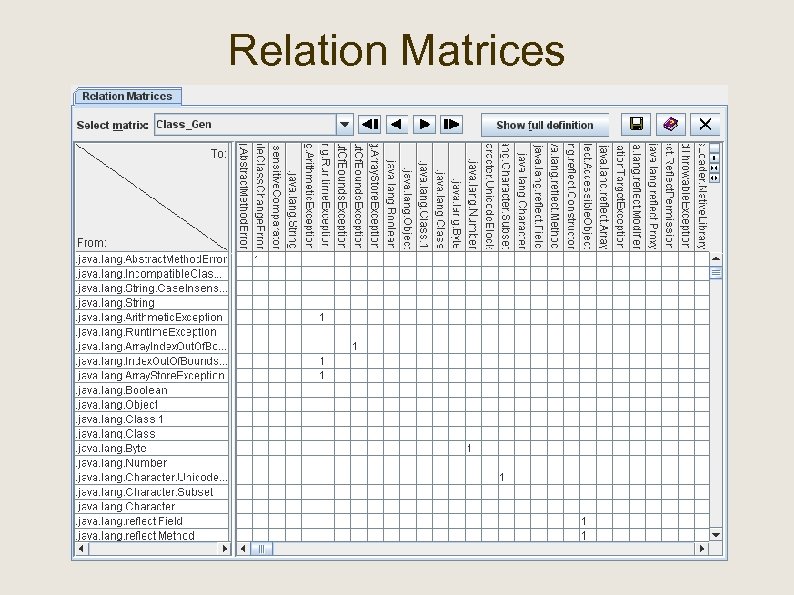Select row java.lang.Object

152,405
